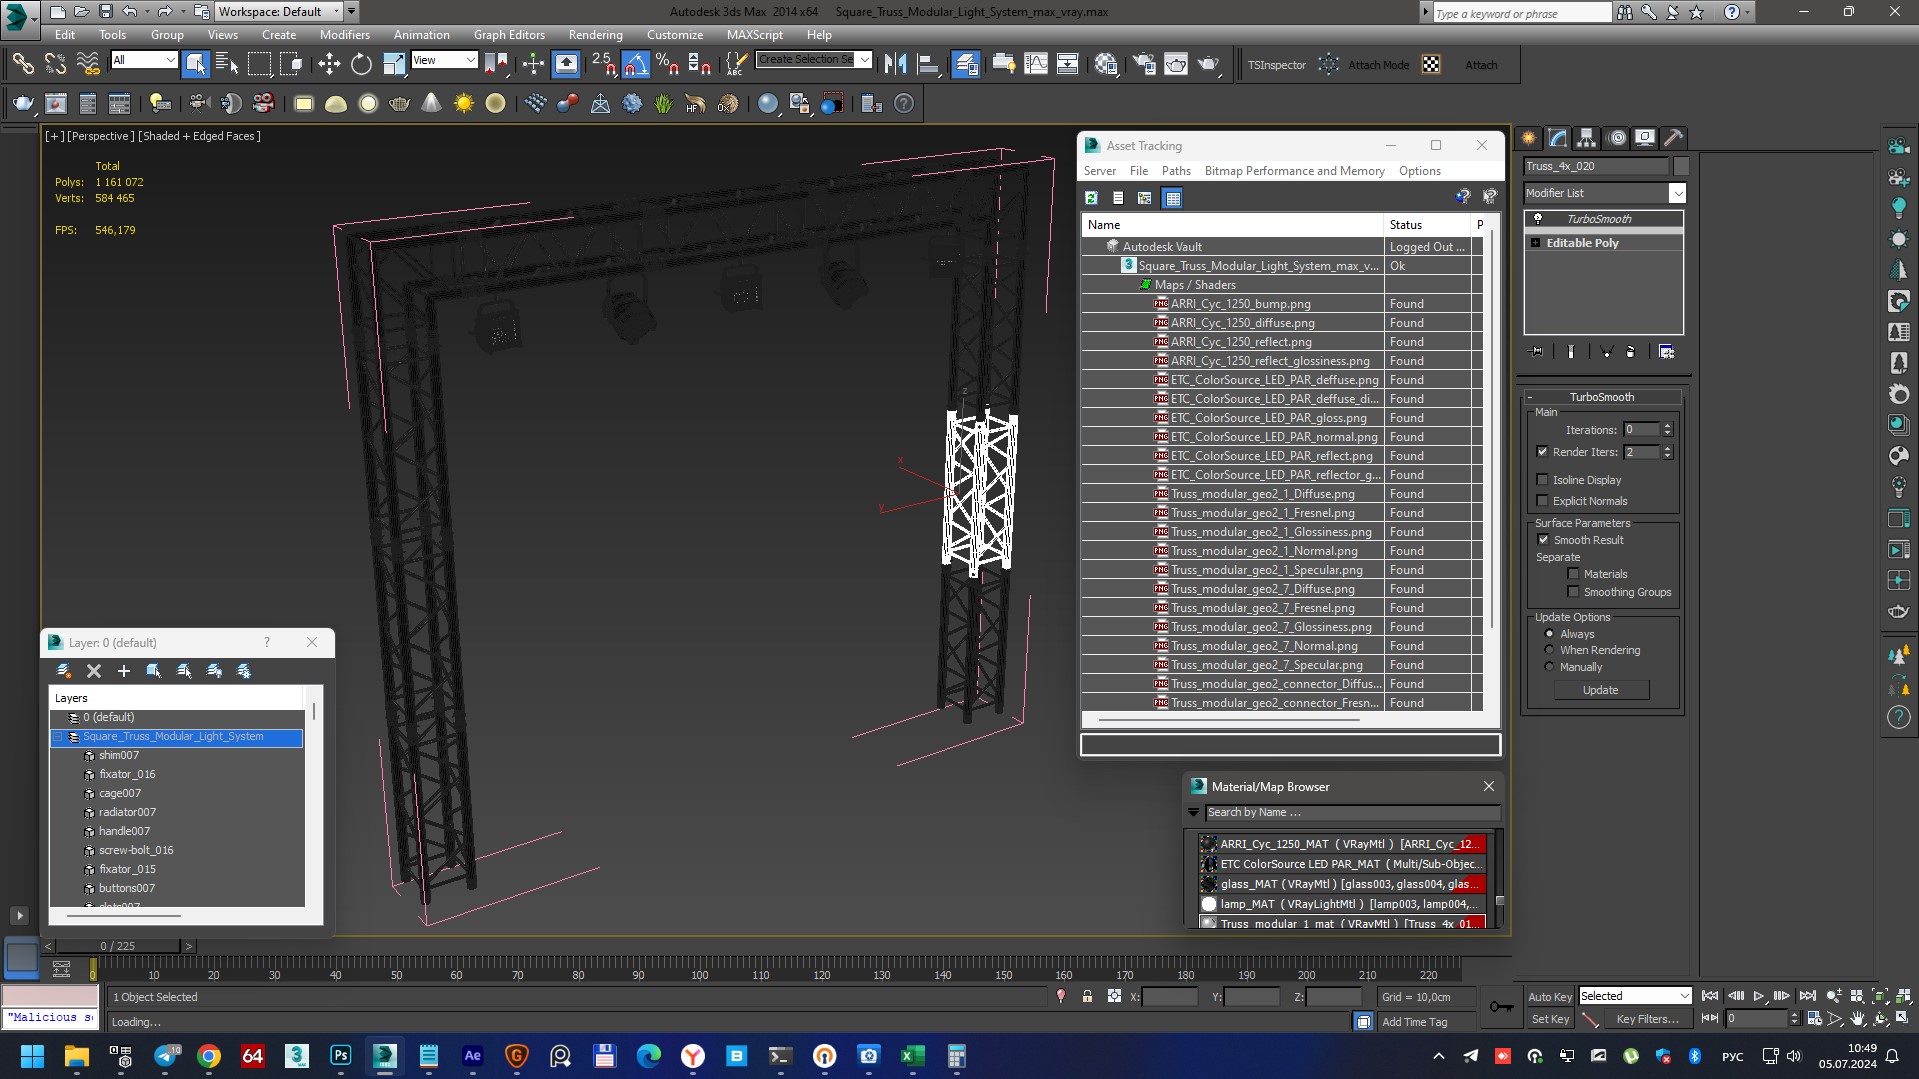The image size is (1919, 1079).
Task: Refresh the Asset Tracking list
Action: tap(1091, 198)
